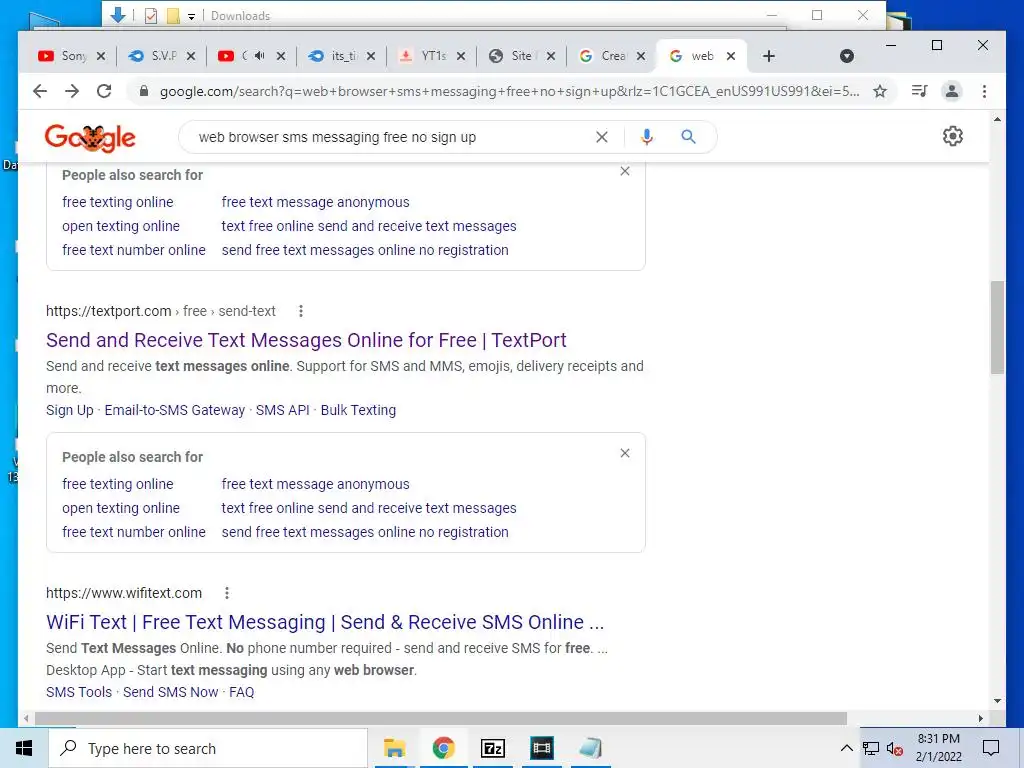Go back to the previous page

[x=40, y=91]
